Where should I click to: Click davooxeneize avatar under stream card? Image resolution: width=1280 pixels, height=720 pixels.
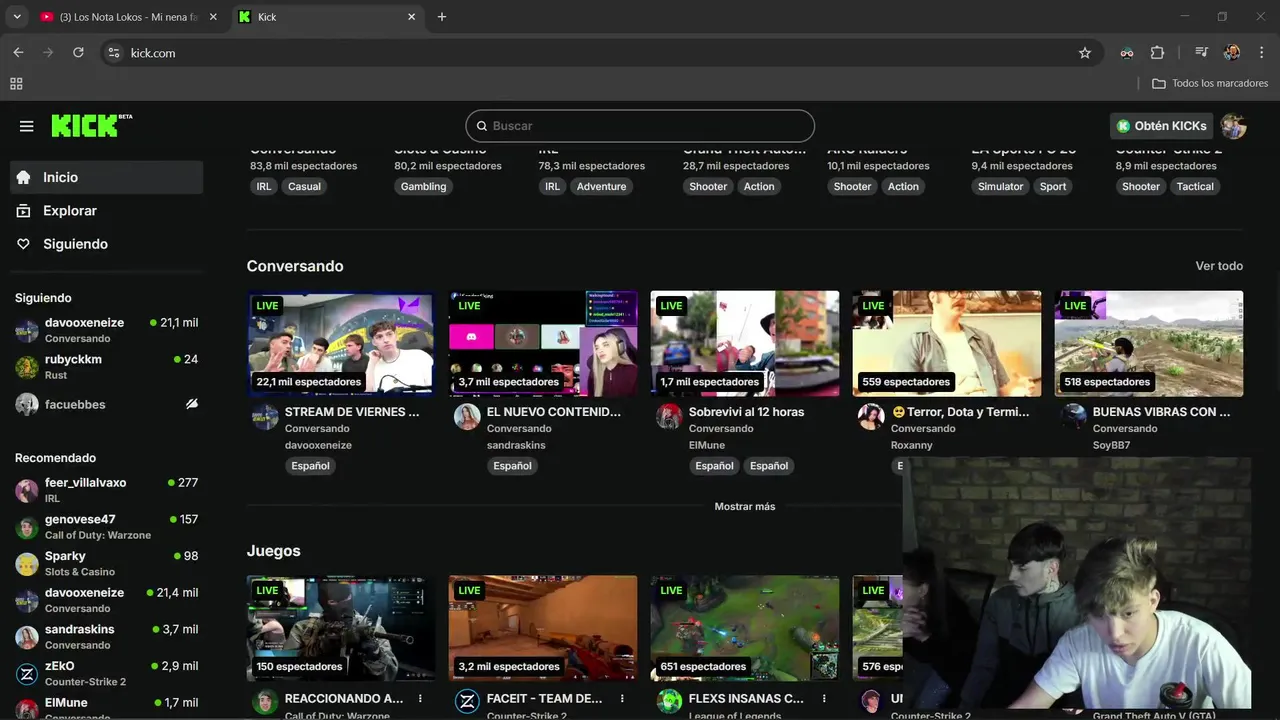click(x=265, y=417)
